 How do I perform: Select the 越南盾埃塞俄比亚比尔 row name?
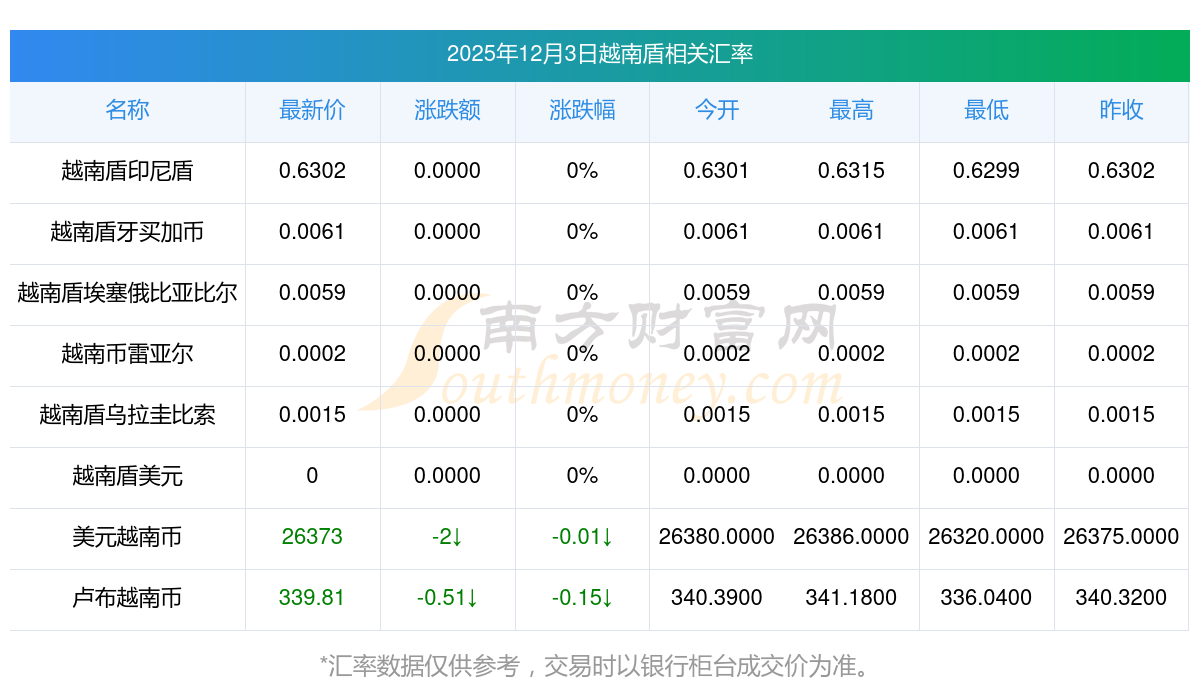coord(127,293)
